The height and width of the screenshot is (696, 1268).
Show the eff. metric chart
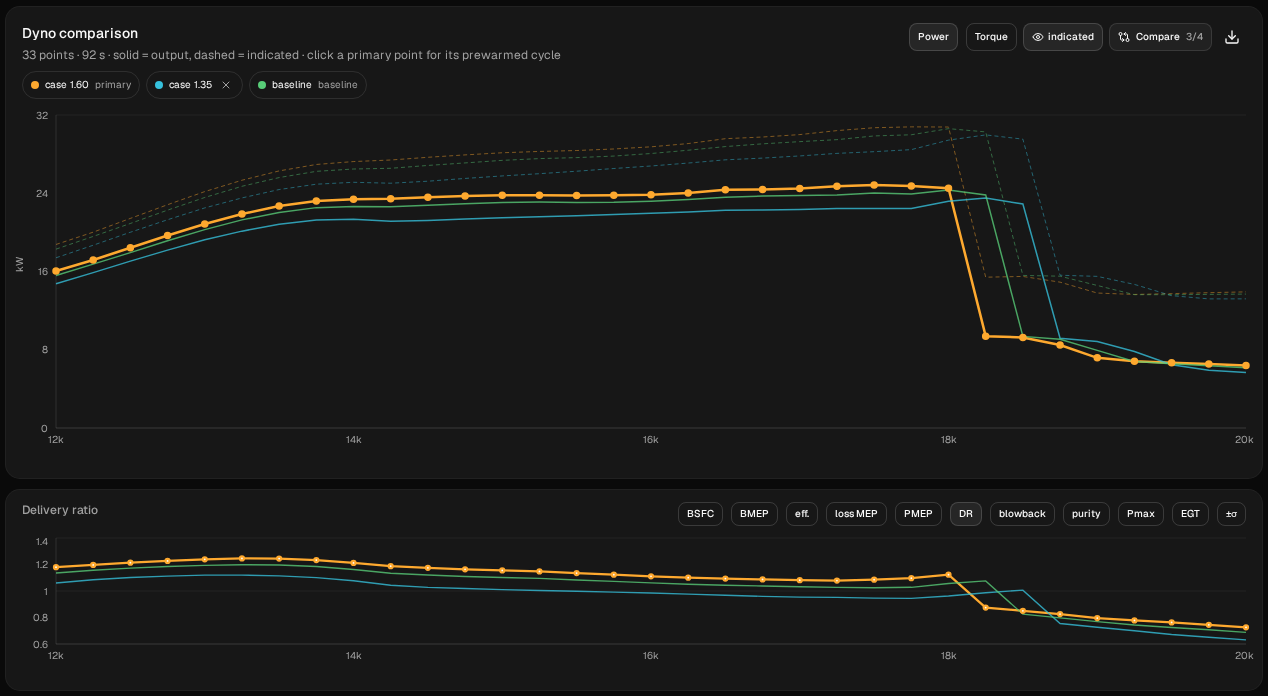tap(802, 514)
